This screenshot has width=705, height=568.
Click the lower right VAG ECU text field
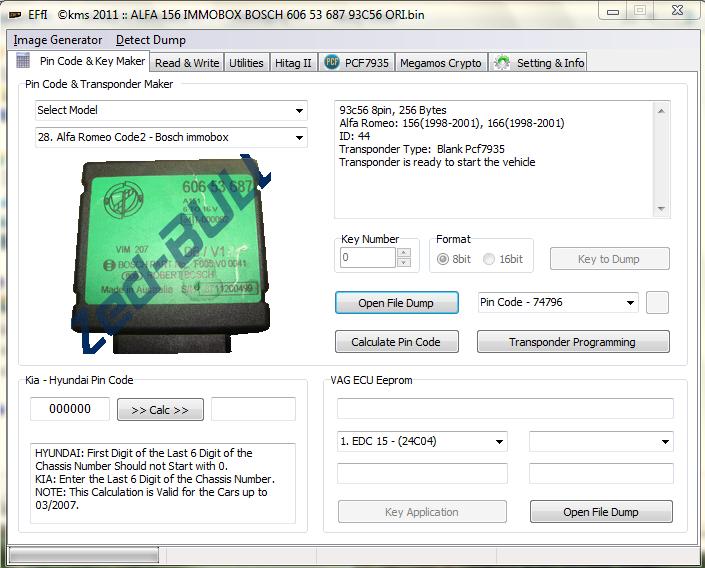[601, 474]
